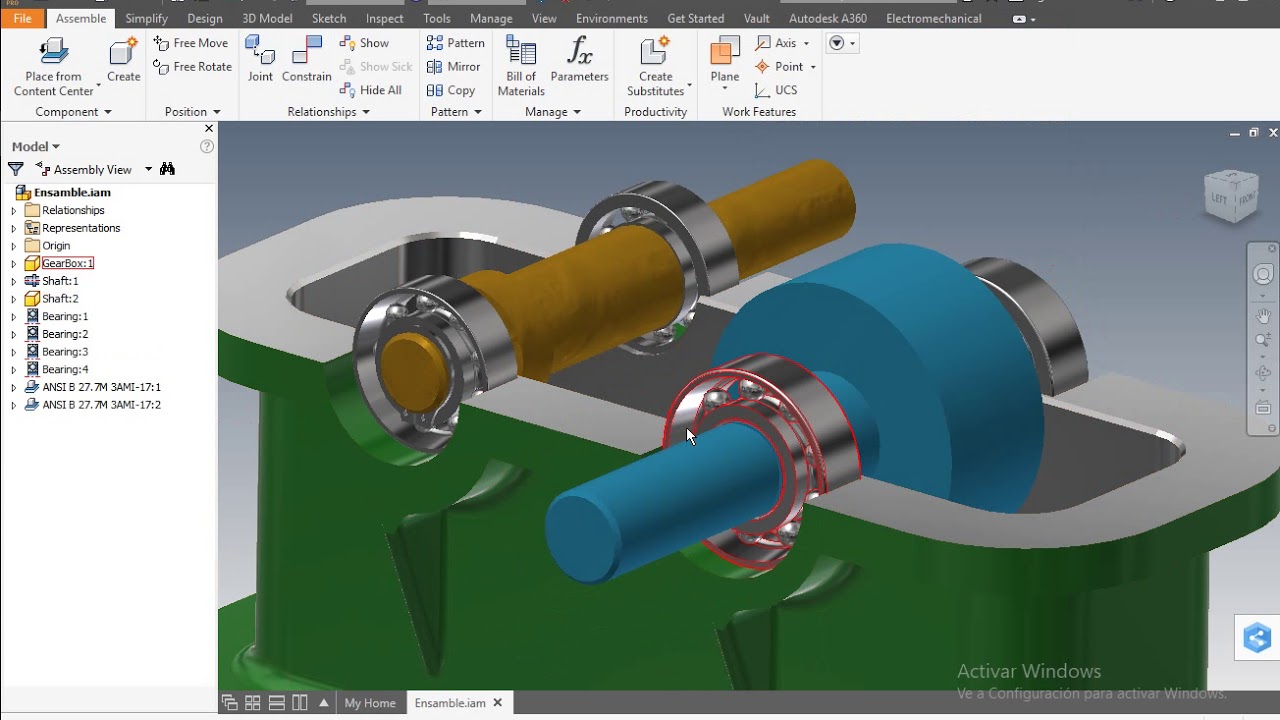Click the Full Navigation Wheel icon
This screenshot has width=1280, height=720.
point(1263,275)
